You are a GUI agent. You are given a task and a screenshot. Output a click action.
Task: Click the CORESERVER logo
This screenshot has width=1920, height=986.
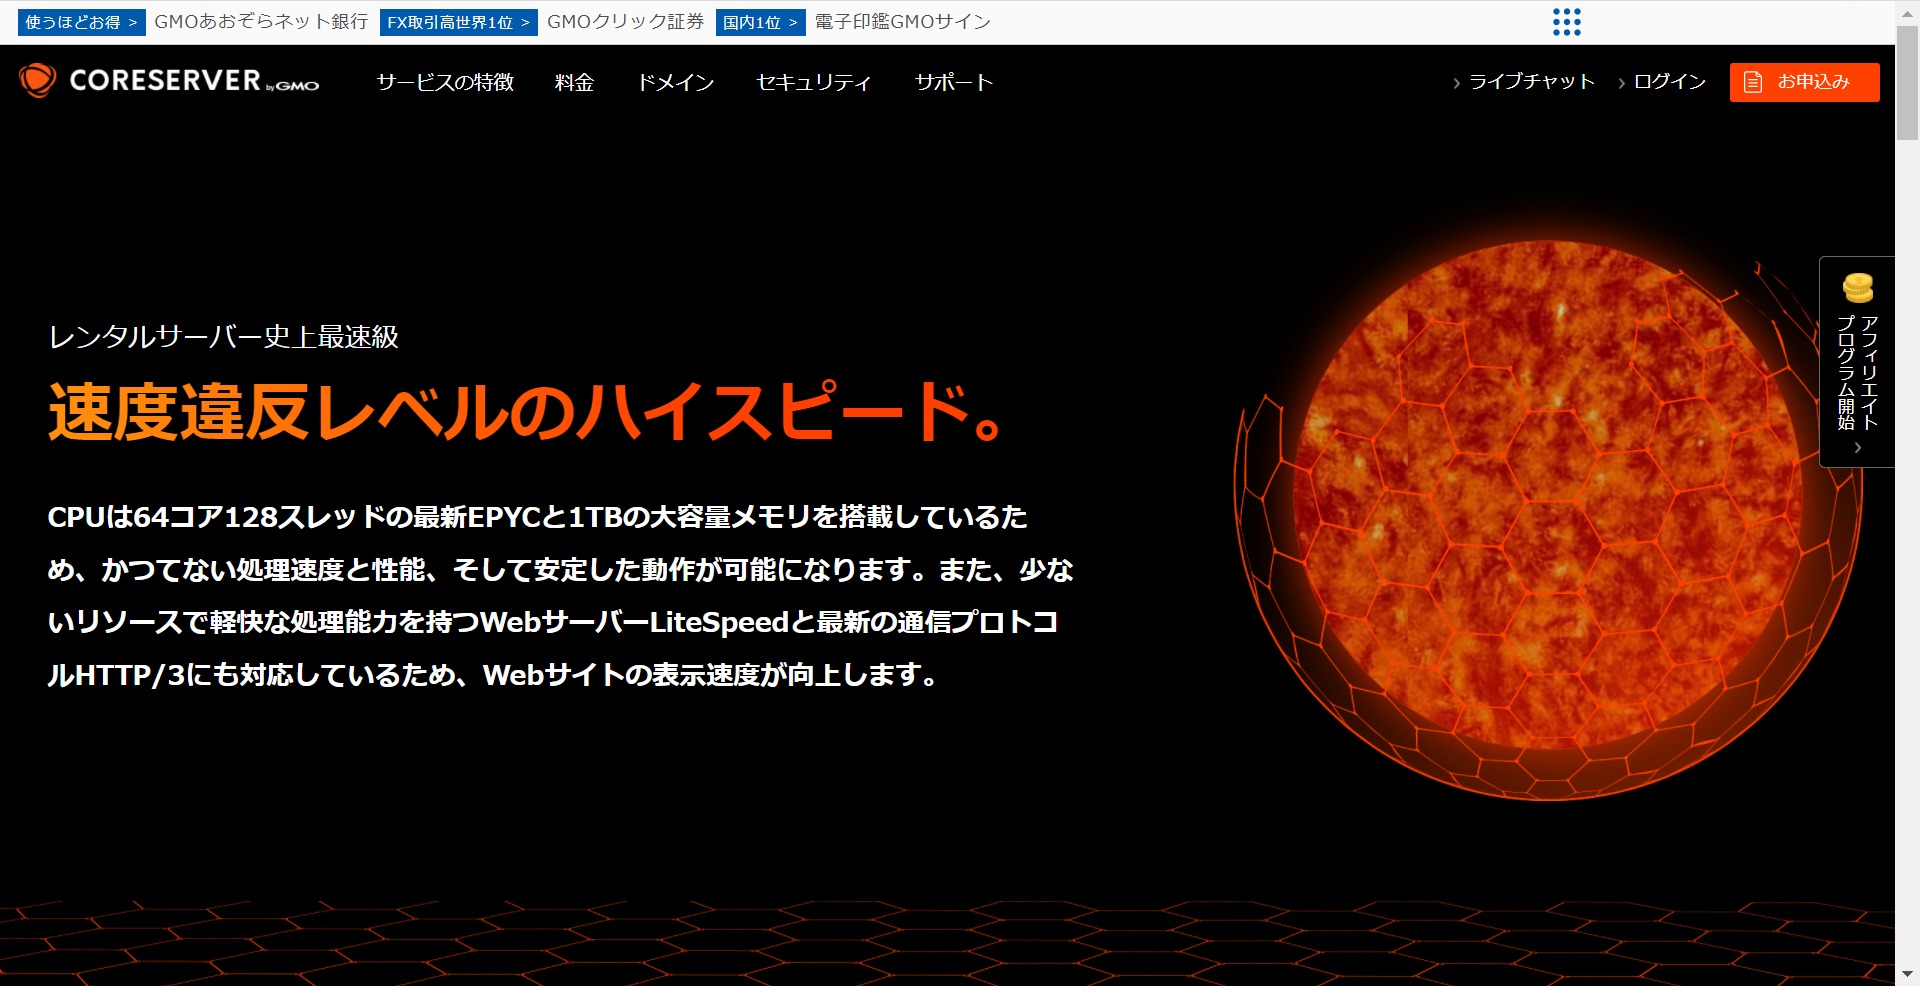pyautogui.click(x=169, y=81)
